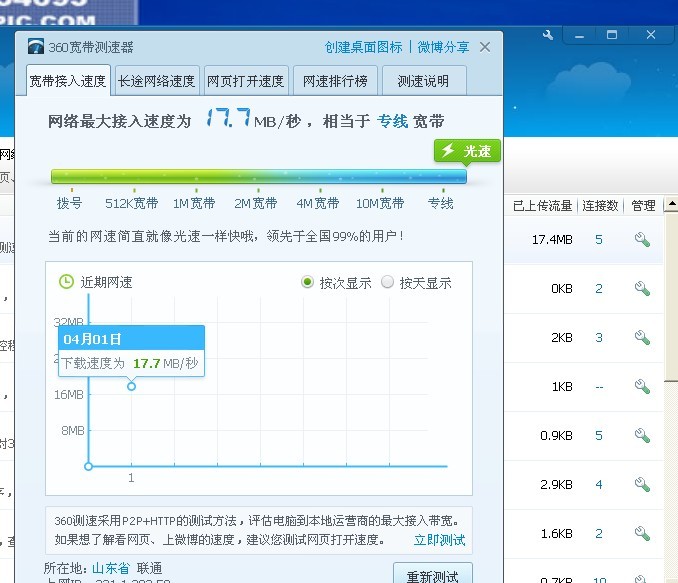Click the scrollbar up arrow in background list
This screenshot has width=678, height=583.
(672, 203)
